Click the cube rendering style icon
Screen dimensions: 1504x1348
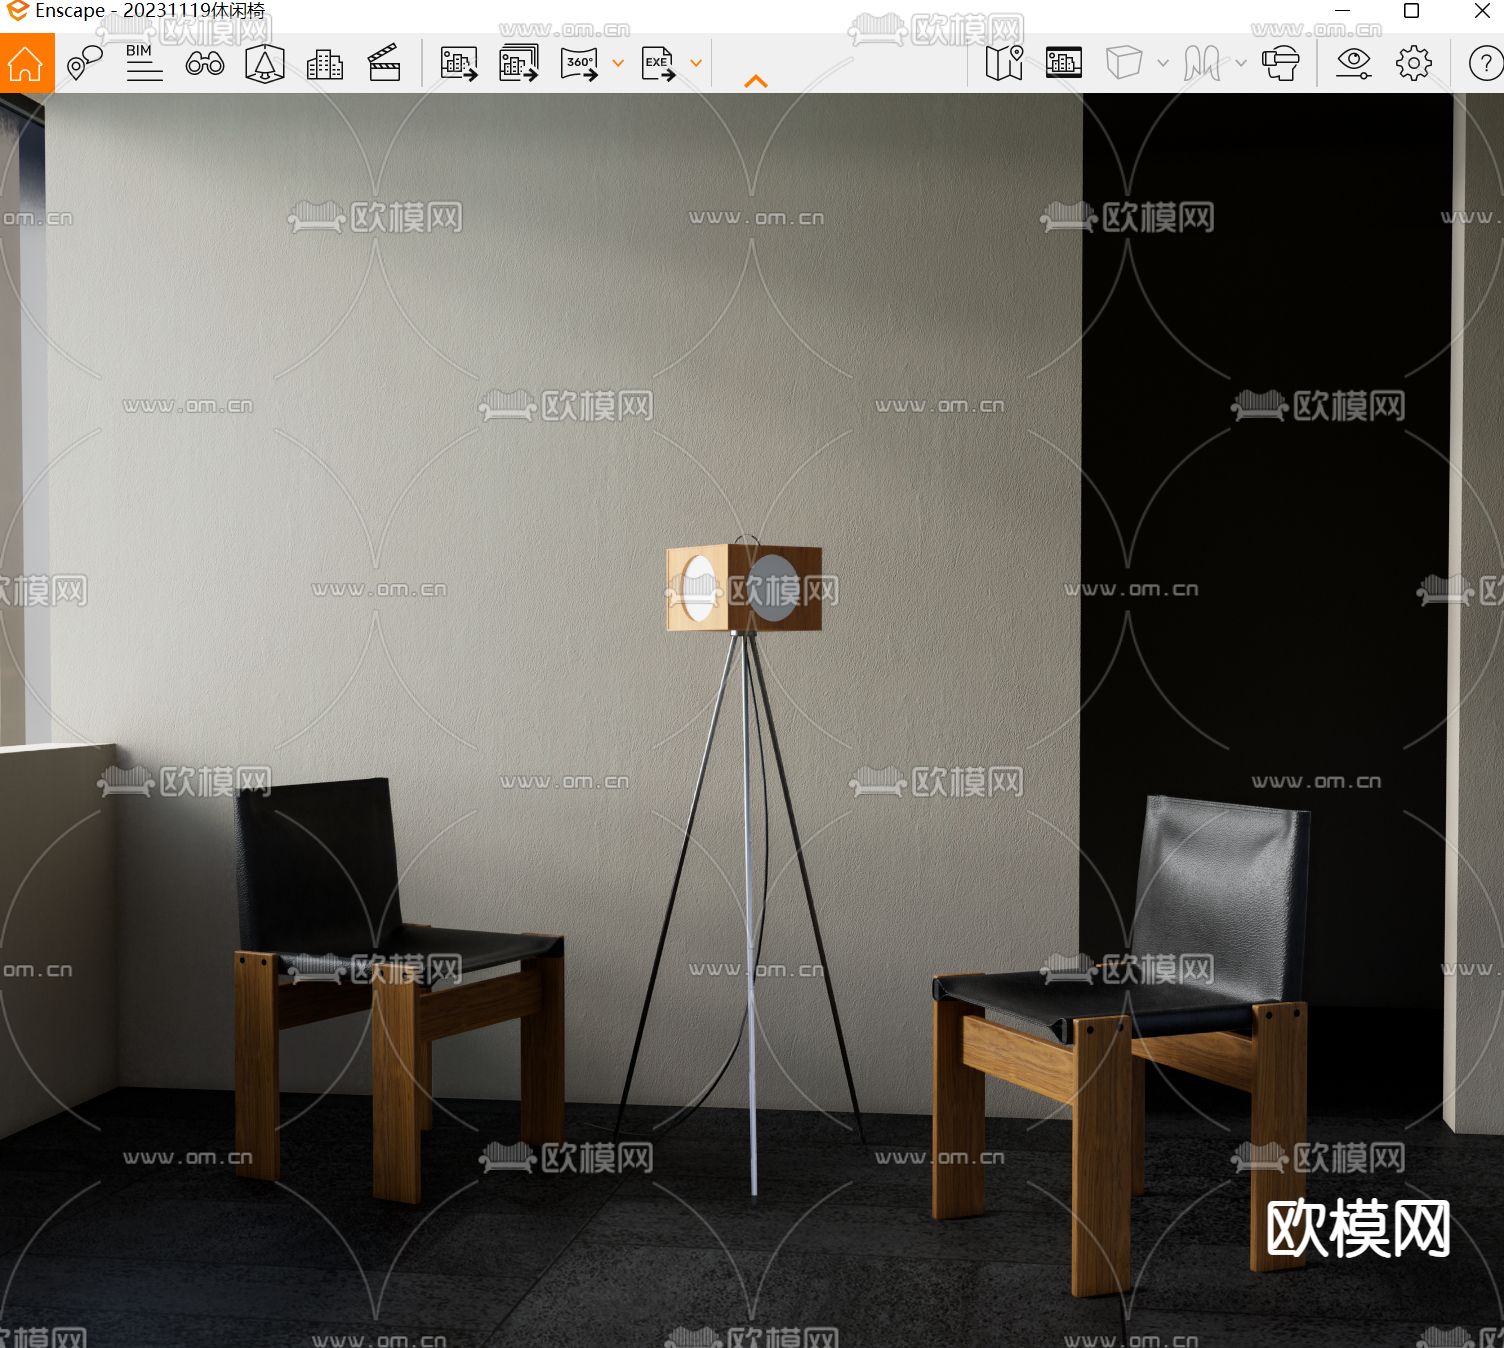click(x=1124, y=63)
